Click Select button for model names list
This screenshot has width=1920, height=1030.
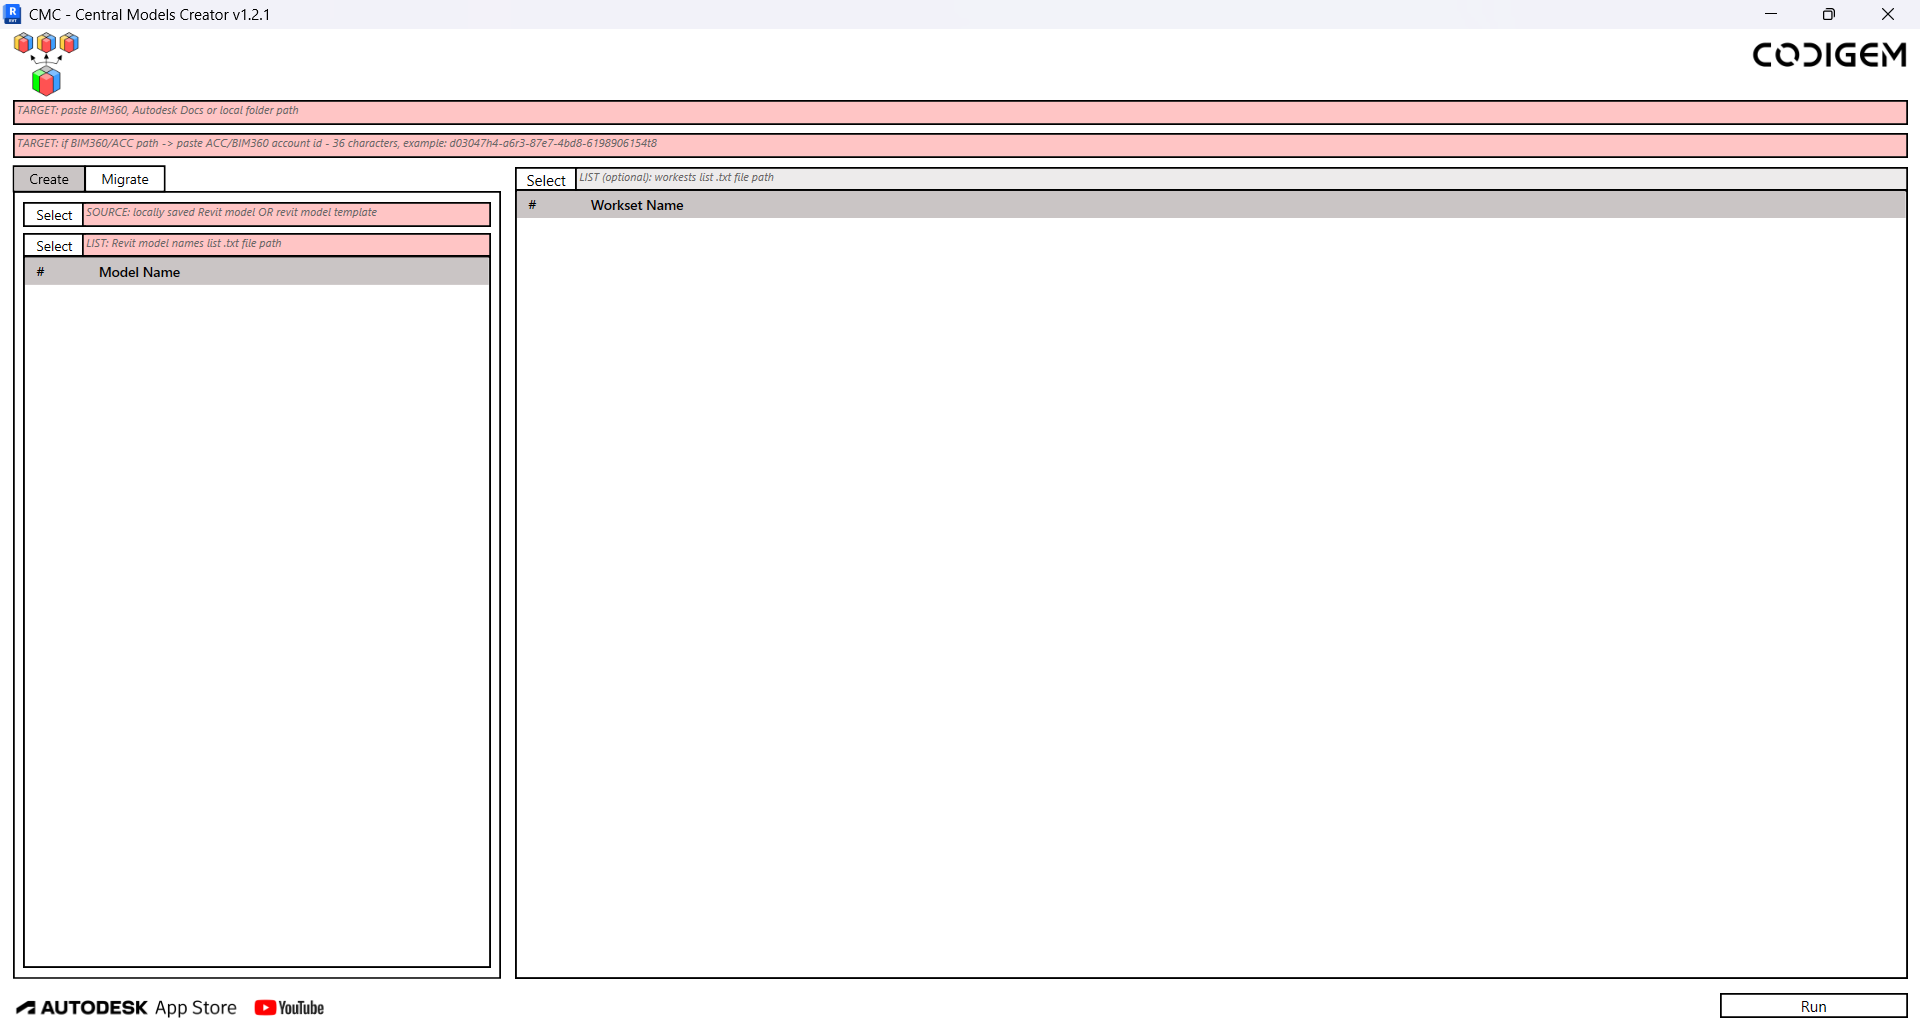click(x=54, y=246)
